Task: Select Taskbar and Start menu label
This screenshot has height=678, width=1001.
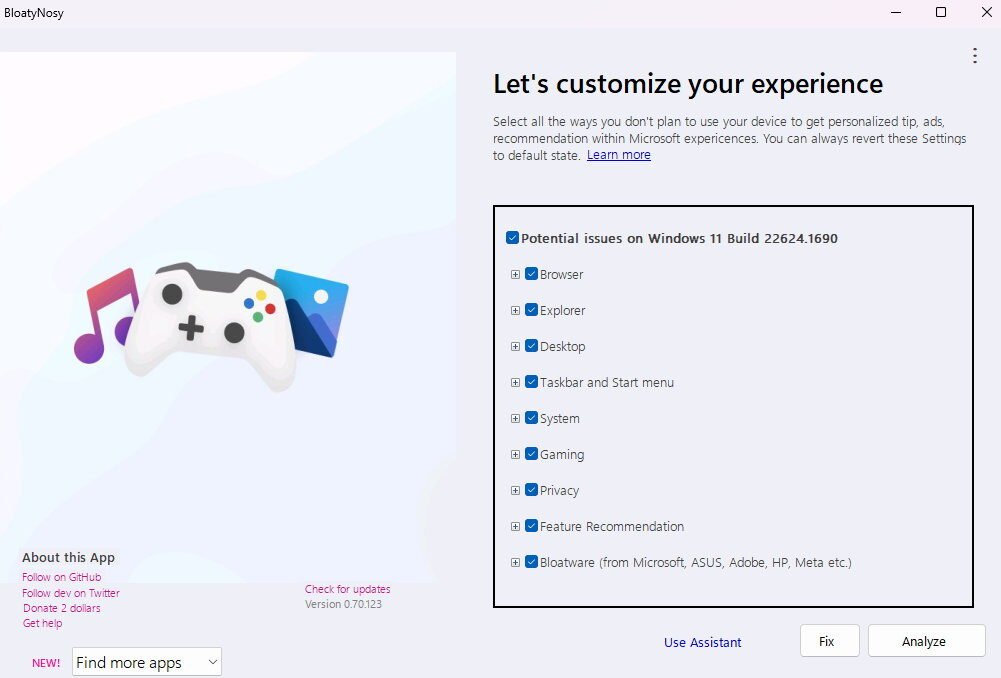Action: click(x=606, y=382)
